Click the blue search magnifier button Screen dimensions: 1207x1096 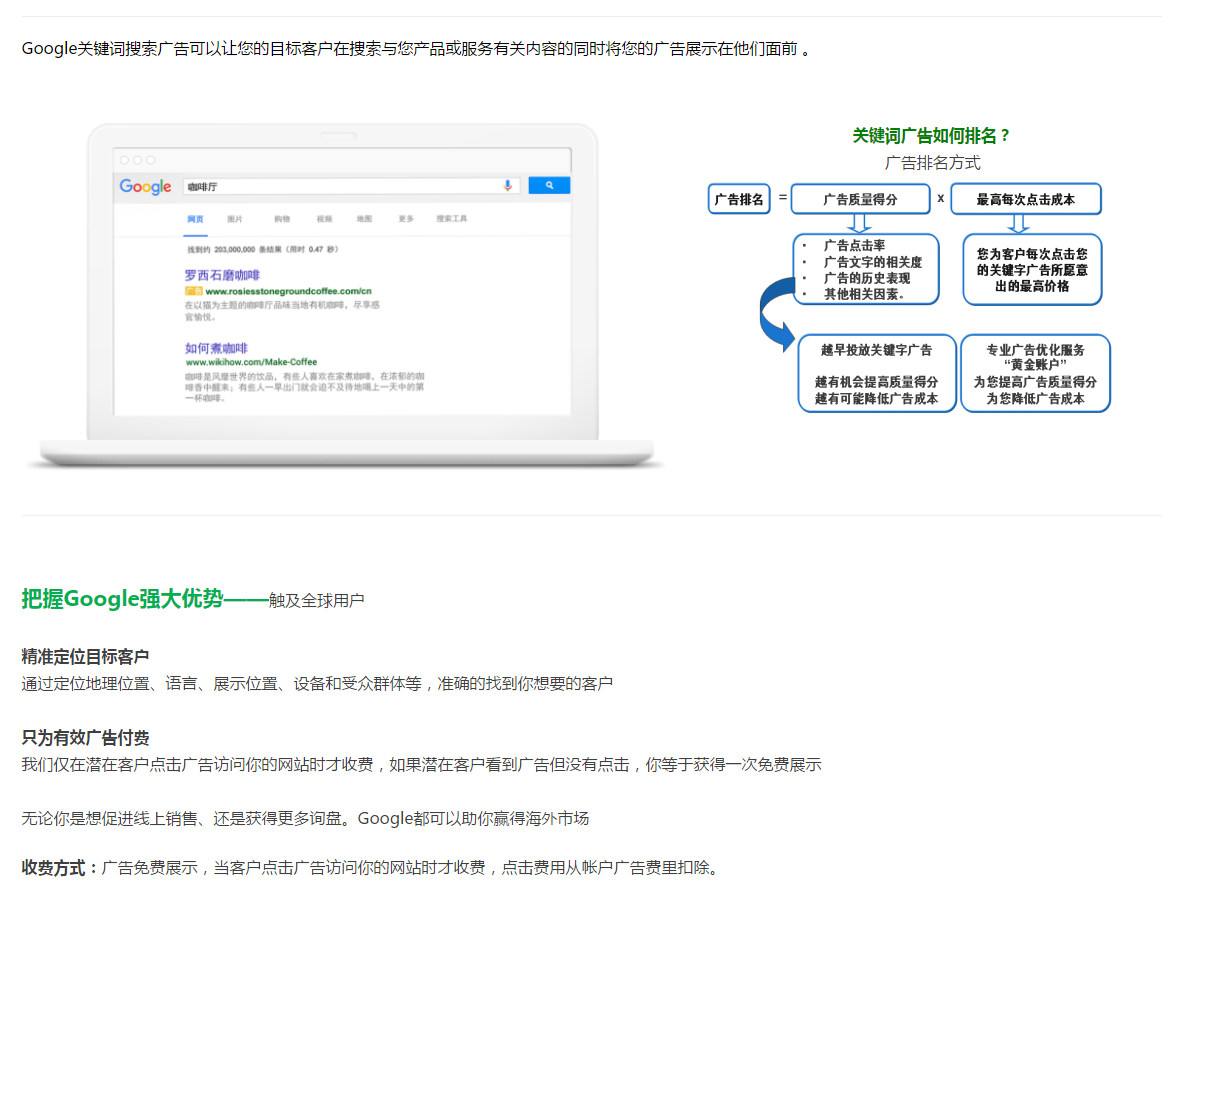[x=548, y=186]
